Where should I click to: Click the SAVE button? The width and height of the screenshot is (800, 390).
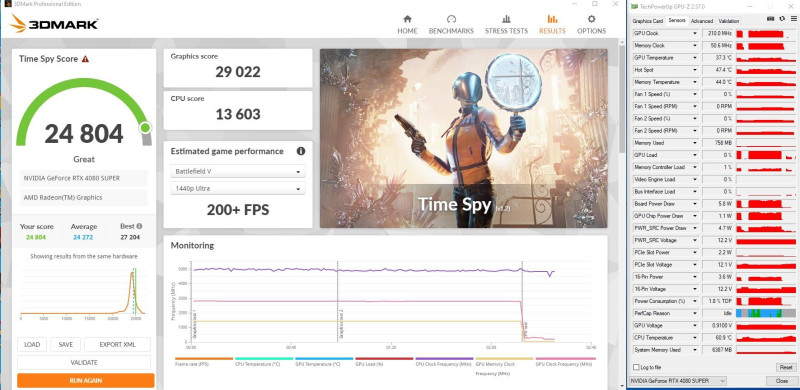pyautogui.click(x=65, y=345)
